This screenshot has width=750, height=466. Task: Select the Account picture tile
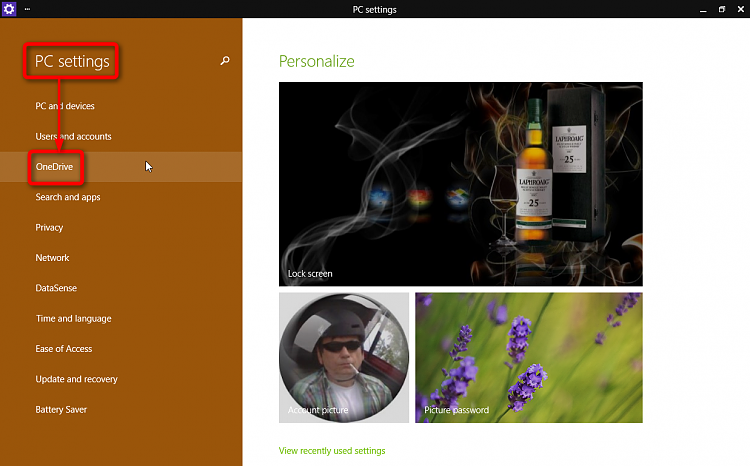coord(343,357)
